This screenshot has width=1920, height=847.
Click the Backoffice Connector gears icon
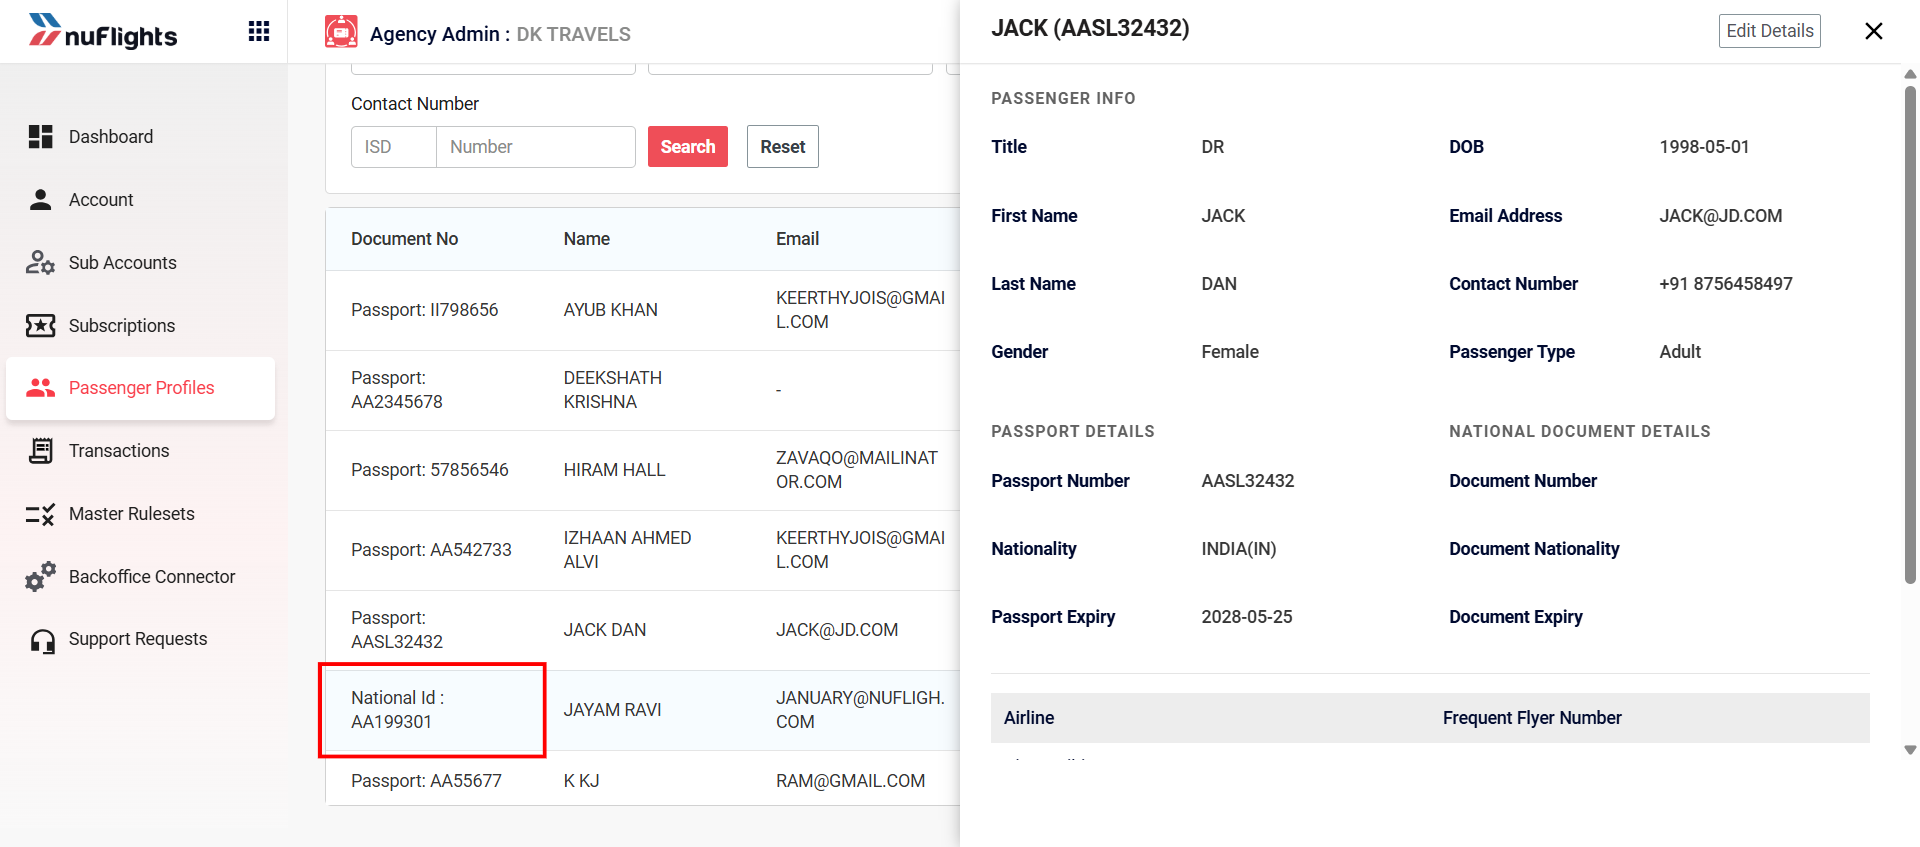click(x=40, y=577)
